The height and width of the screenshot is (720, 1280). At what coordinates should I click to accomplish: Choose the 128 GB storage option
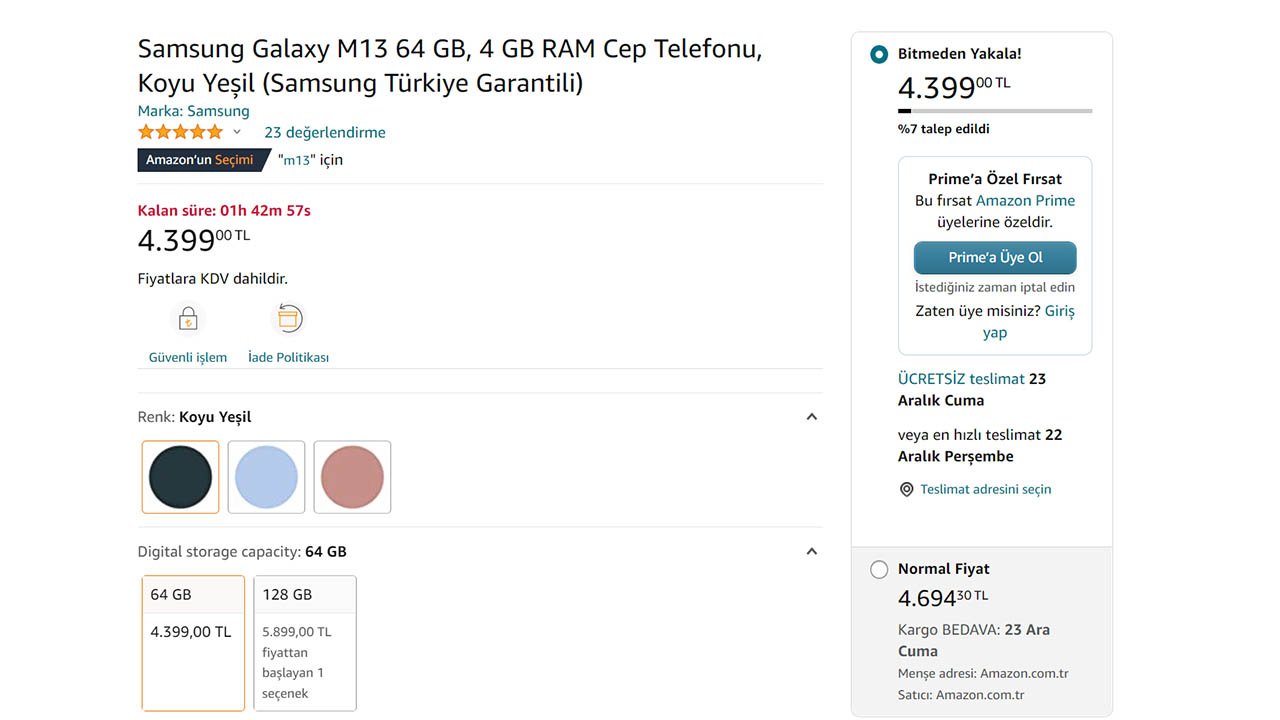(x=305, y=642)
